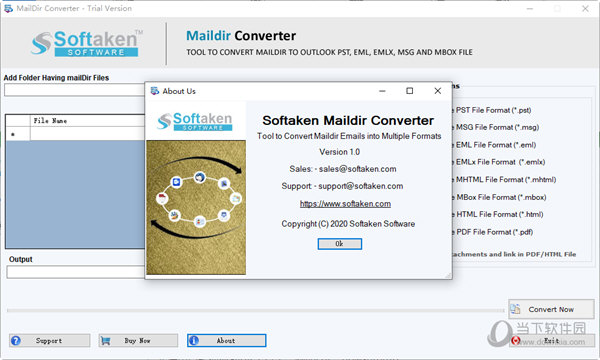Click the Sales: sales@softaken.com text
The width and height of the screenshot is (600, 360).
coord(343,169)
